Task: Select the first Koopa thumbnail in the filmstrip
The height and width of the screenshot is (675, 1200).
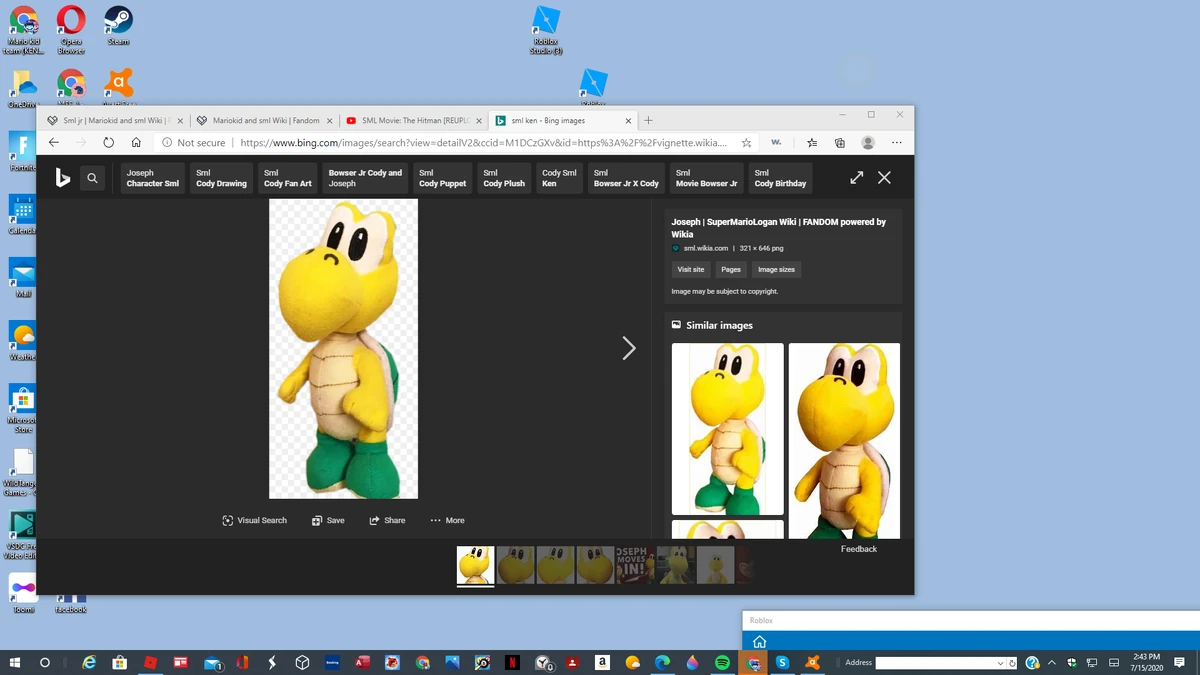Action: tap(475, 565)
